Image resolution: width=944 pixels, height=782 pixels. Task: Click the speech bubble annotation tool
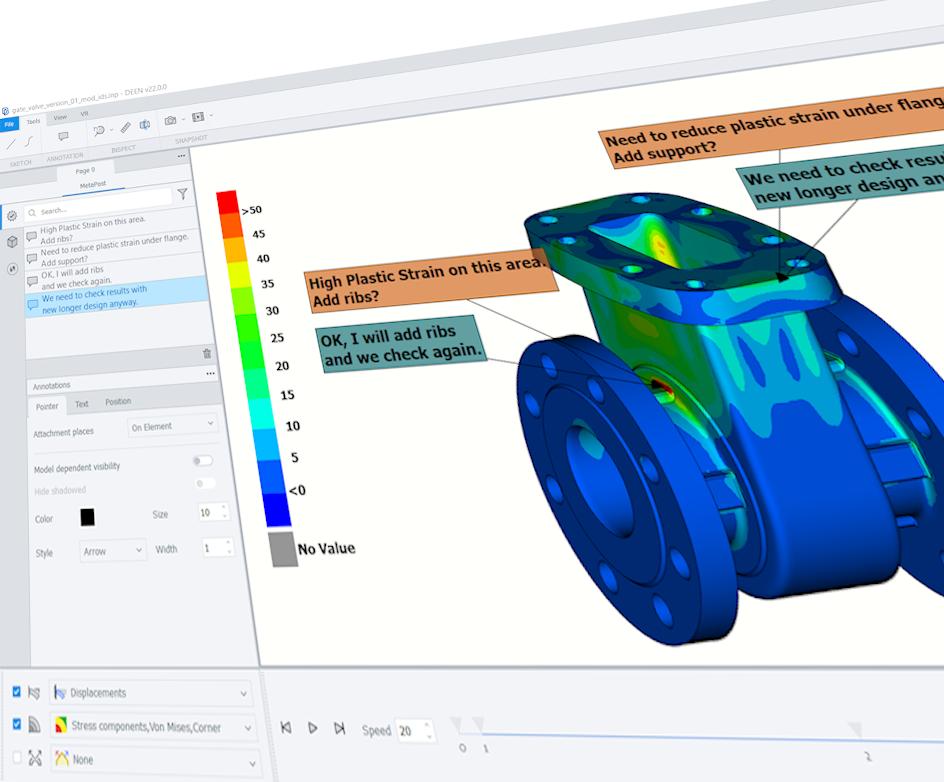[x=63, y=136]
